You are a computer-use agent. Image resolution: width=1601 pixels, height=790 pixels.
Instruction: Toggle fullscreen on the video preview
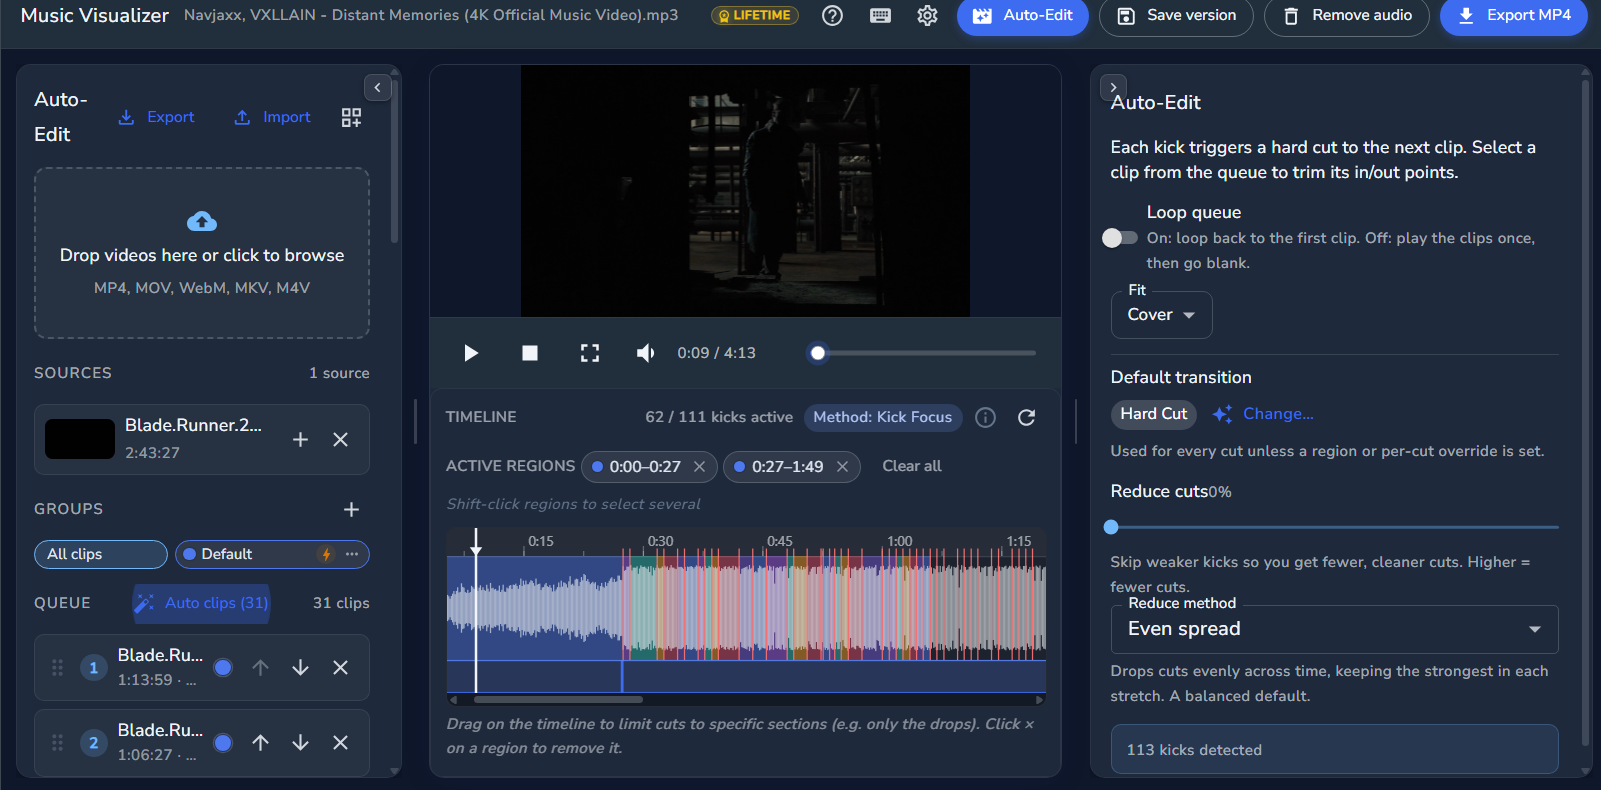590,353
